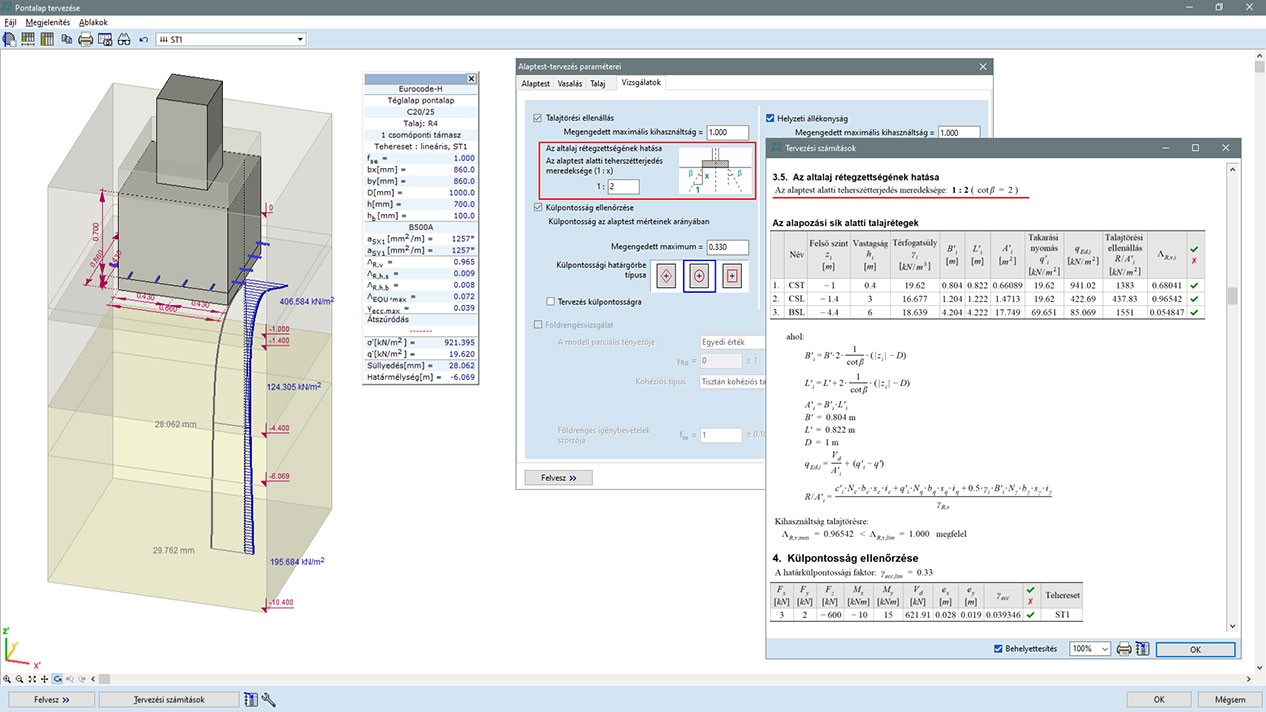1266x712 pixels.
Task: Click the fit-to-window icon
Action: [x=31, y=679]
